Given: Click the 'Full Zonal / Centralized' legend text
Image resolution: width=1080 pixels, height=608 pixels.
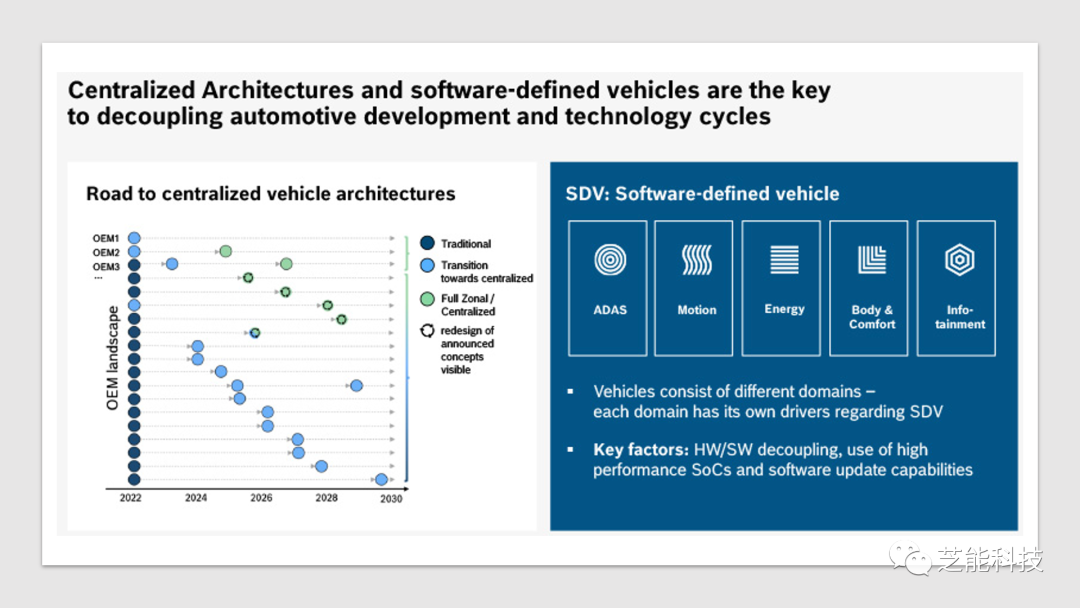Looking at the screenshot, I should (468, 305).
